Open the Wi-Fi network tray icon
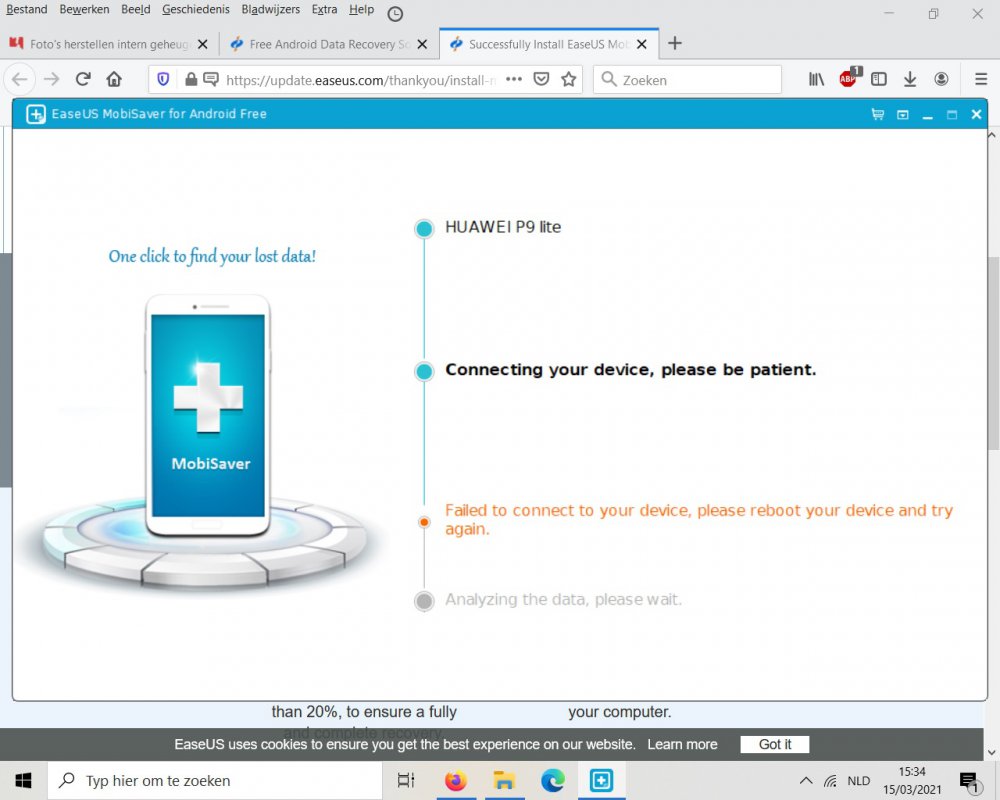Viewport: 1000px width, 800px height. 830,781
